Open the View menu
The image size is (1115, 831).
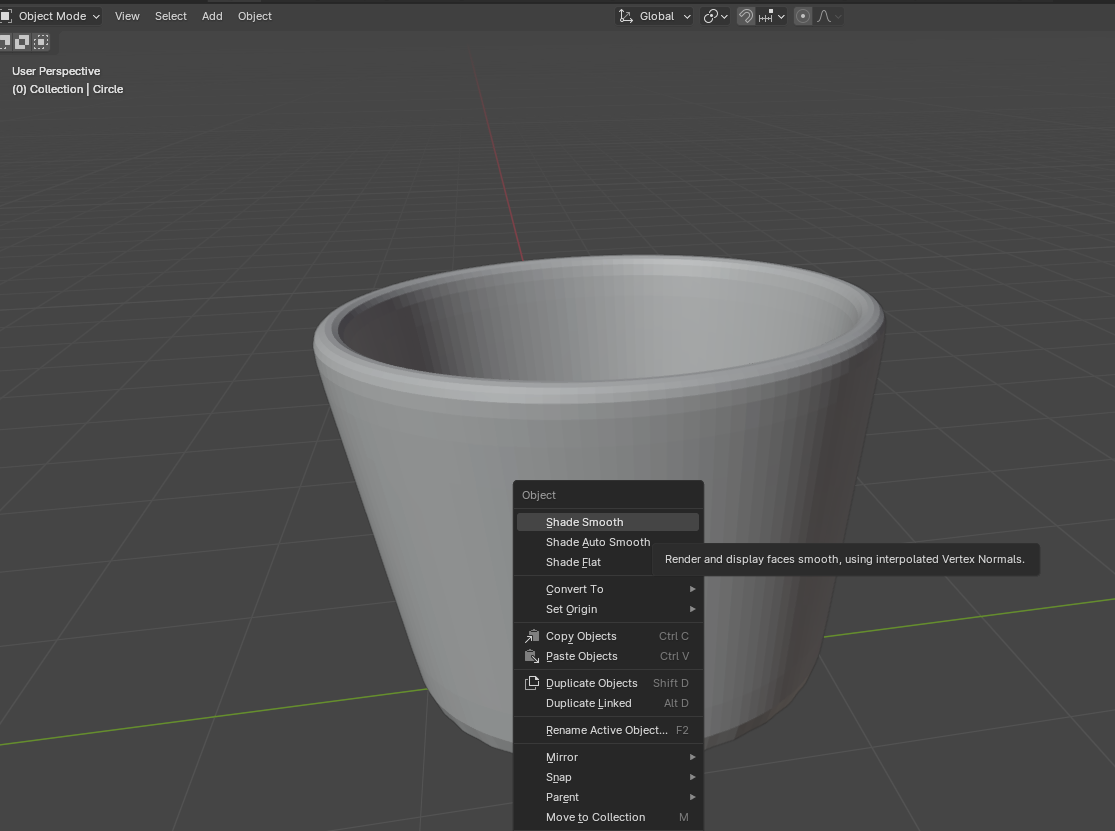coord(127,16)
